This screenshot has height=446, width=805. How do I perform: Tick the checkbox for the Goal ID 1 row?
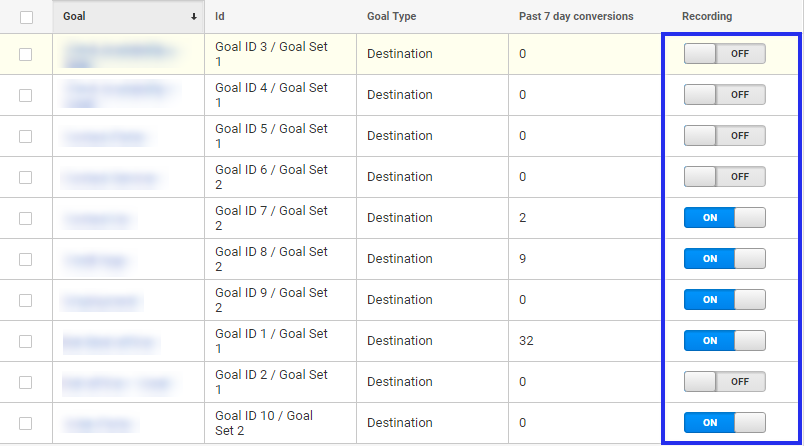click(x=25, y=341)
